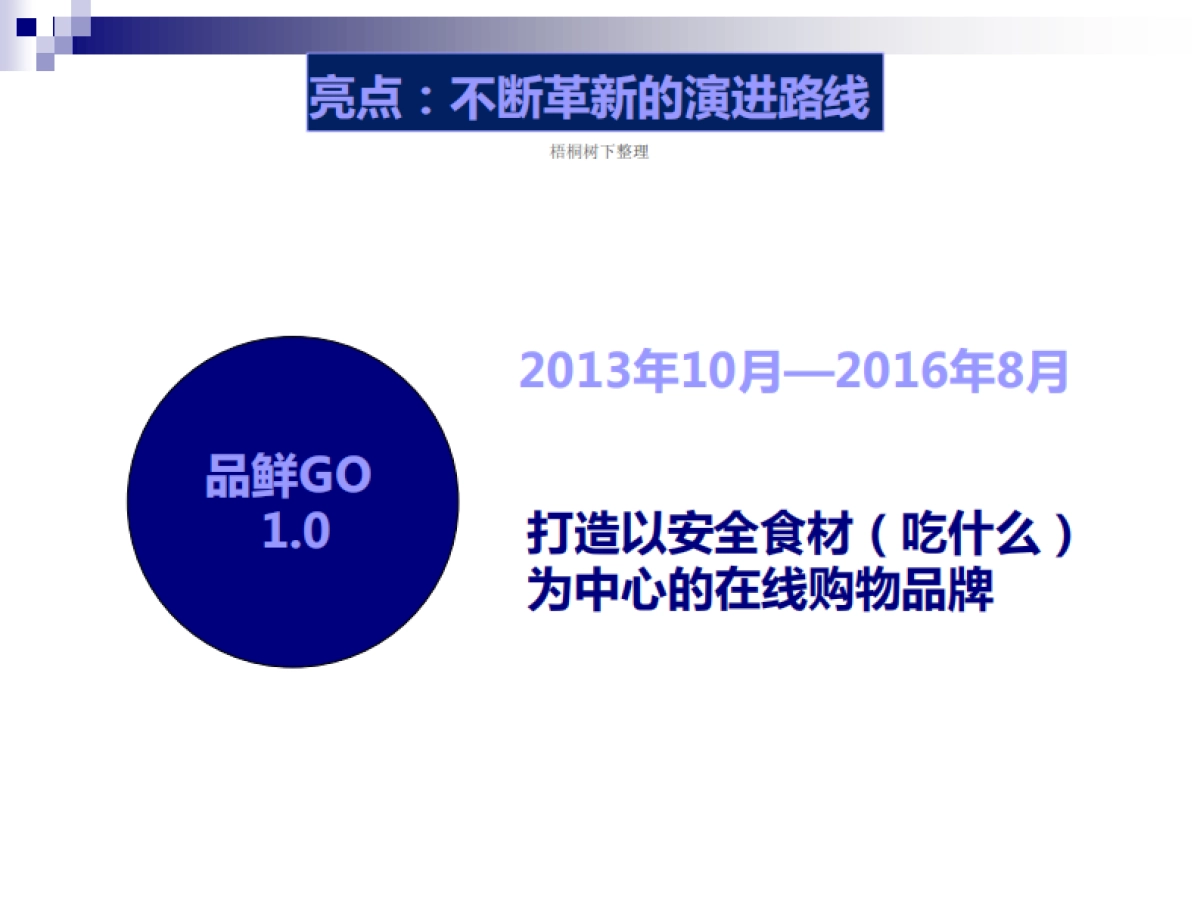Select the checkered square cluster upper-left
Screen dimensions: 1200x900
point(45,40)
